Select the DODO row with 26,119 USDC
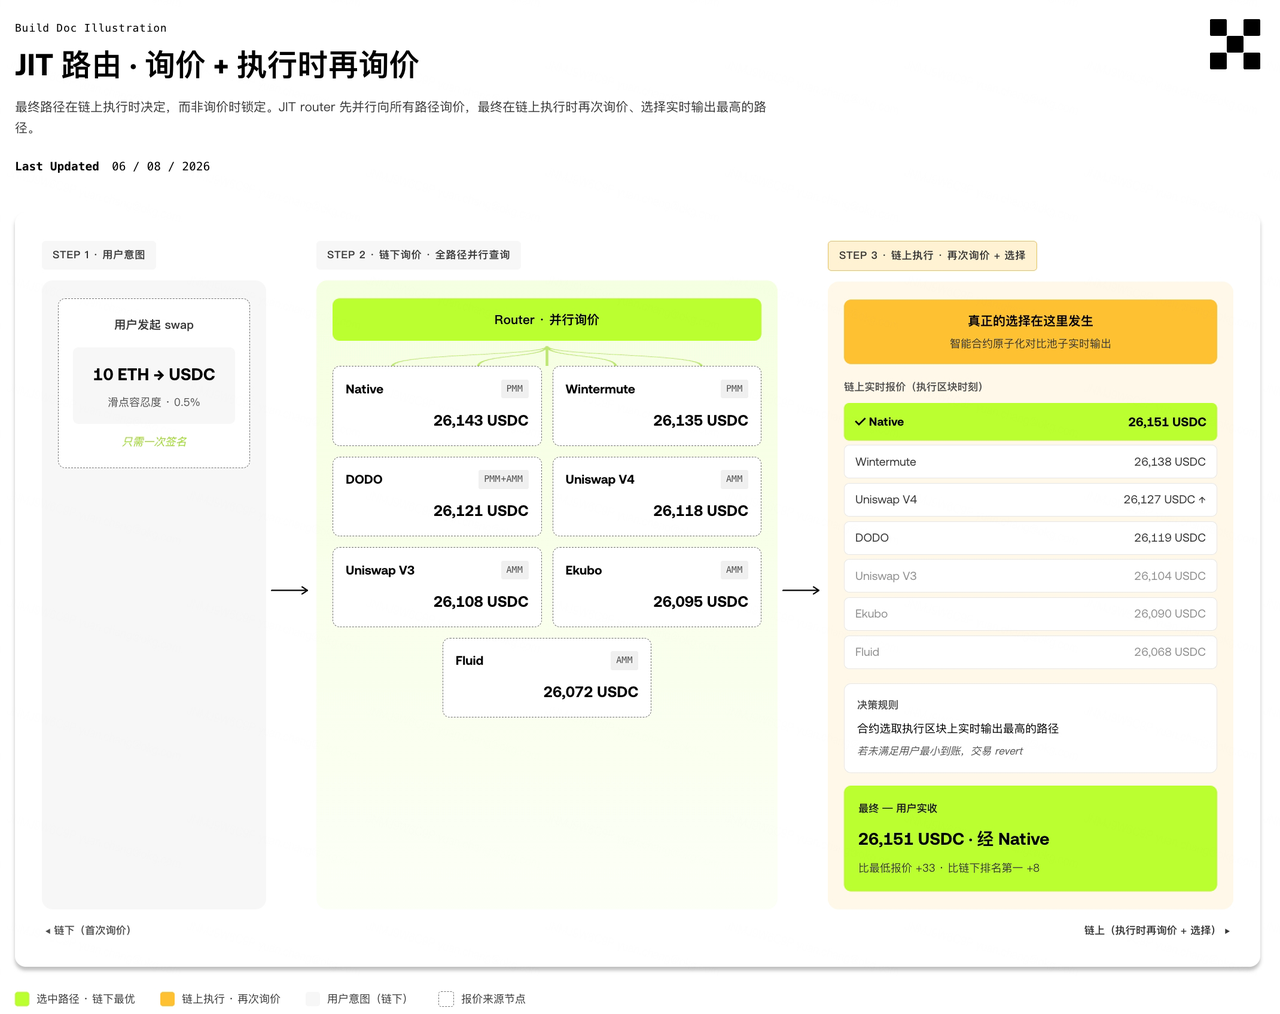The height and width of the screenshot is (1014, 1280). (1030, 538)
